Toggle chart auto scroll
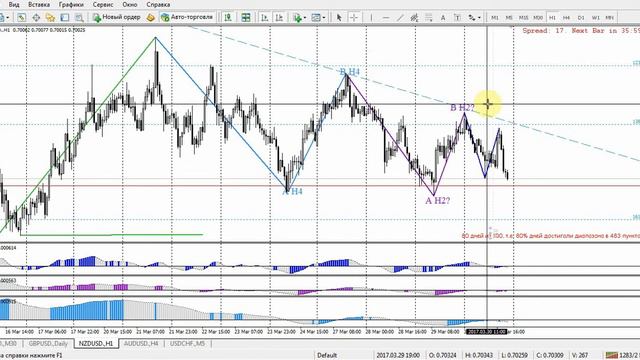 [x=264, y=17]
